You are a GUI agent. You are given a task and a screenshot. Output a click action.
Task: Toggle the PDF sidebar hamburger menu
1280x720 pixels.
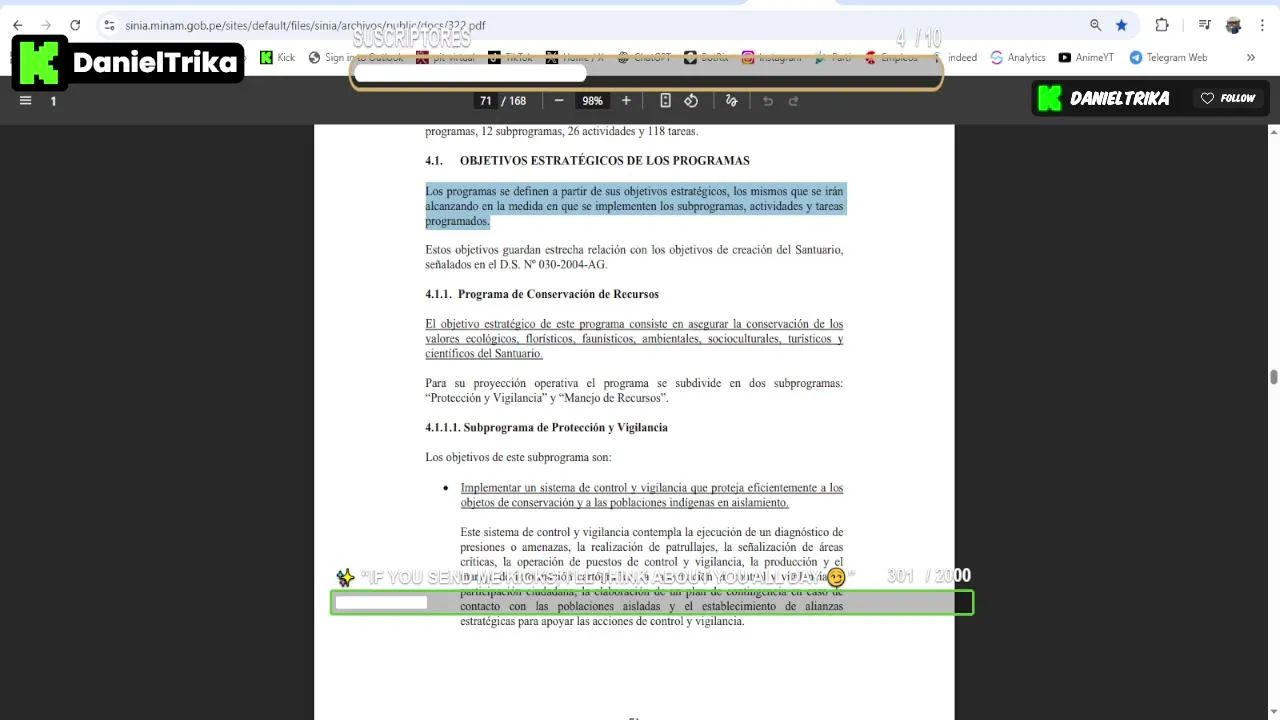26,100
